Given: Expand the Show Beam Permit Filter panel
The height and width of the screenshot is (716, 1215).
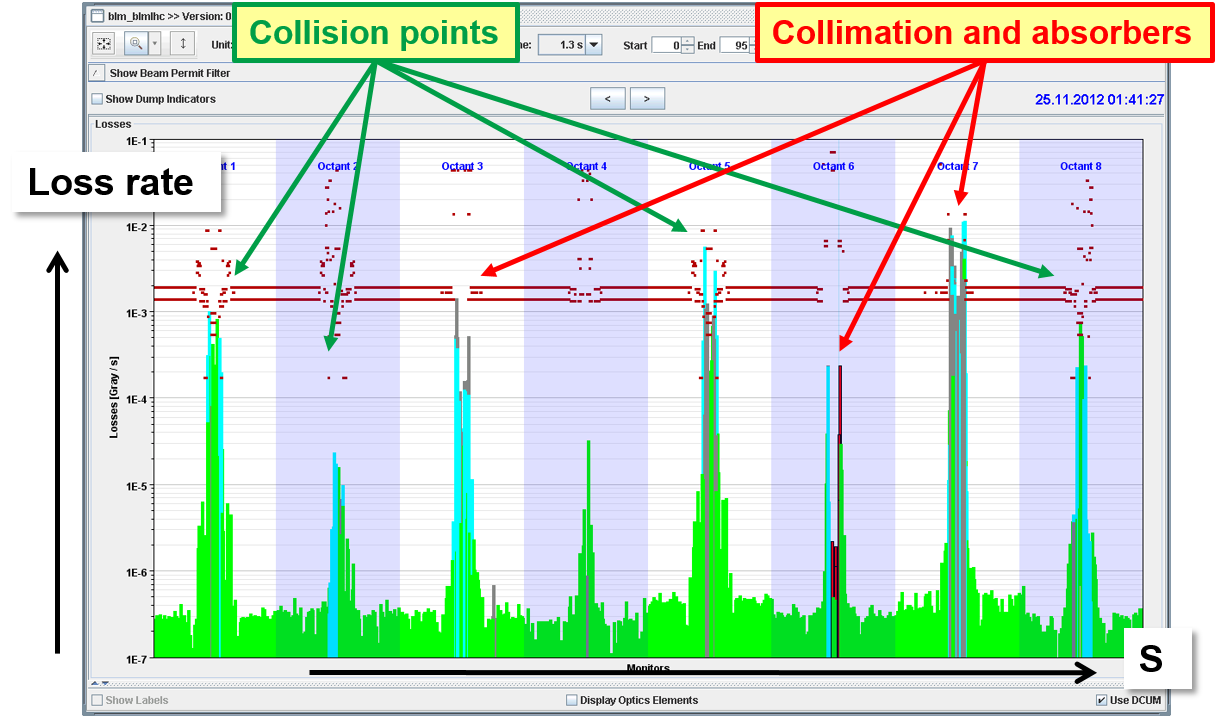Looking at the screenshot, I should [x=96, y=73].
